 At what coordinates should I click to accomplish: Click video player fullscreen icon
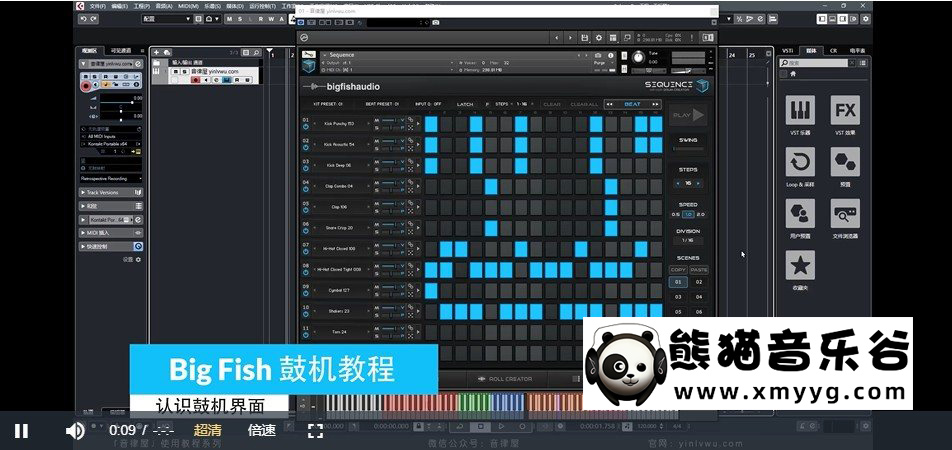click(315, 431)
